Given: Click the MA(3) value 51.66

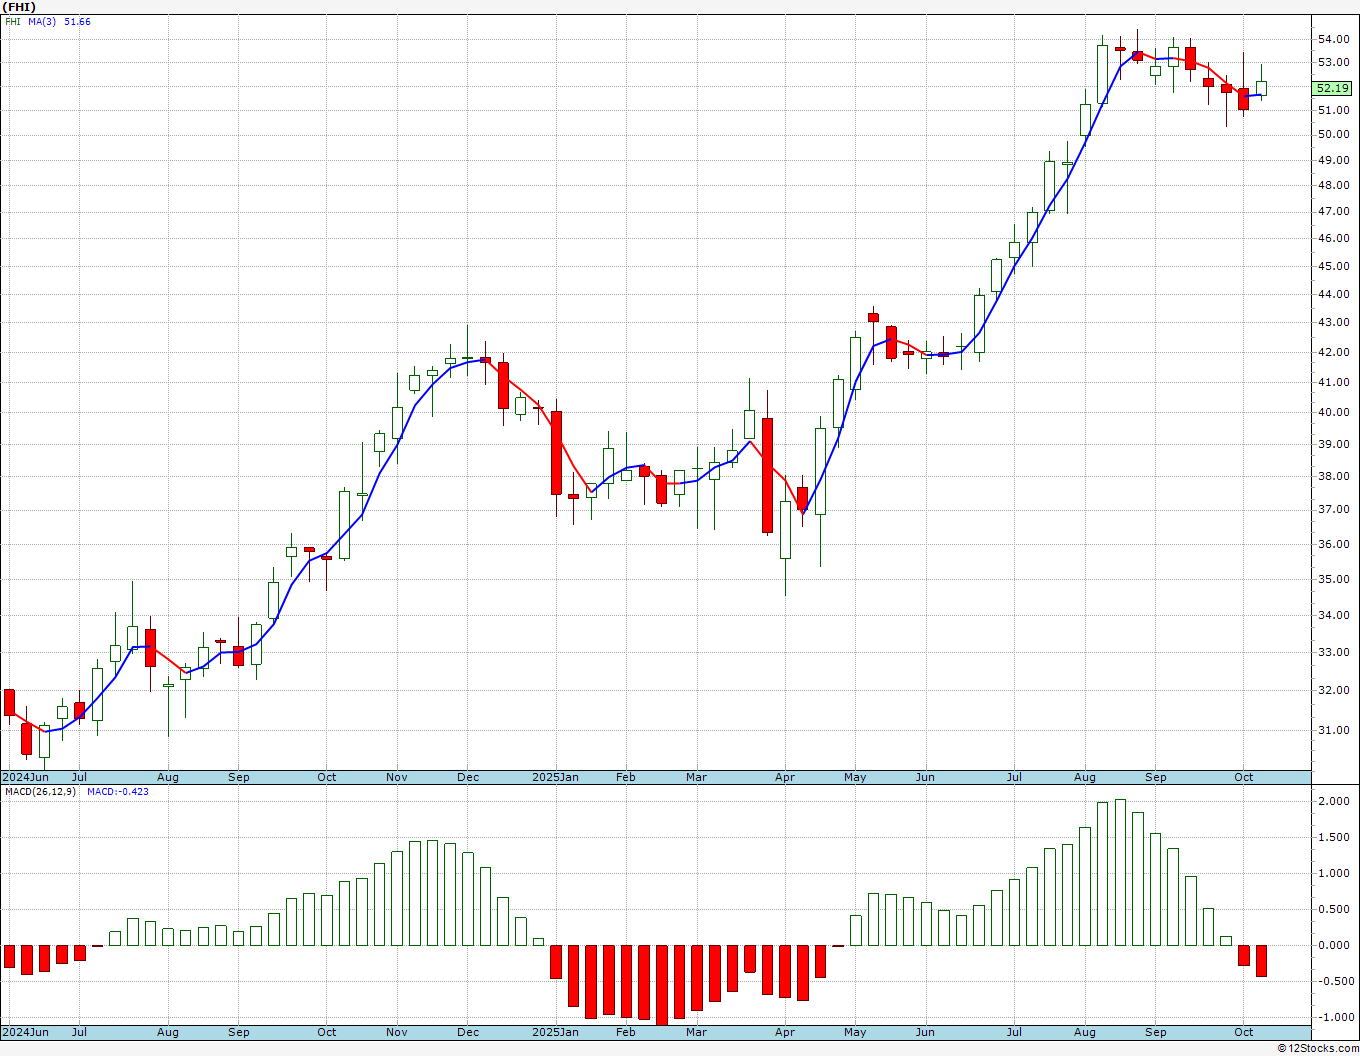Looking at the screenshot, I should pos(78,21).
